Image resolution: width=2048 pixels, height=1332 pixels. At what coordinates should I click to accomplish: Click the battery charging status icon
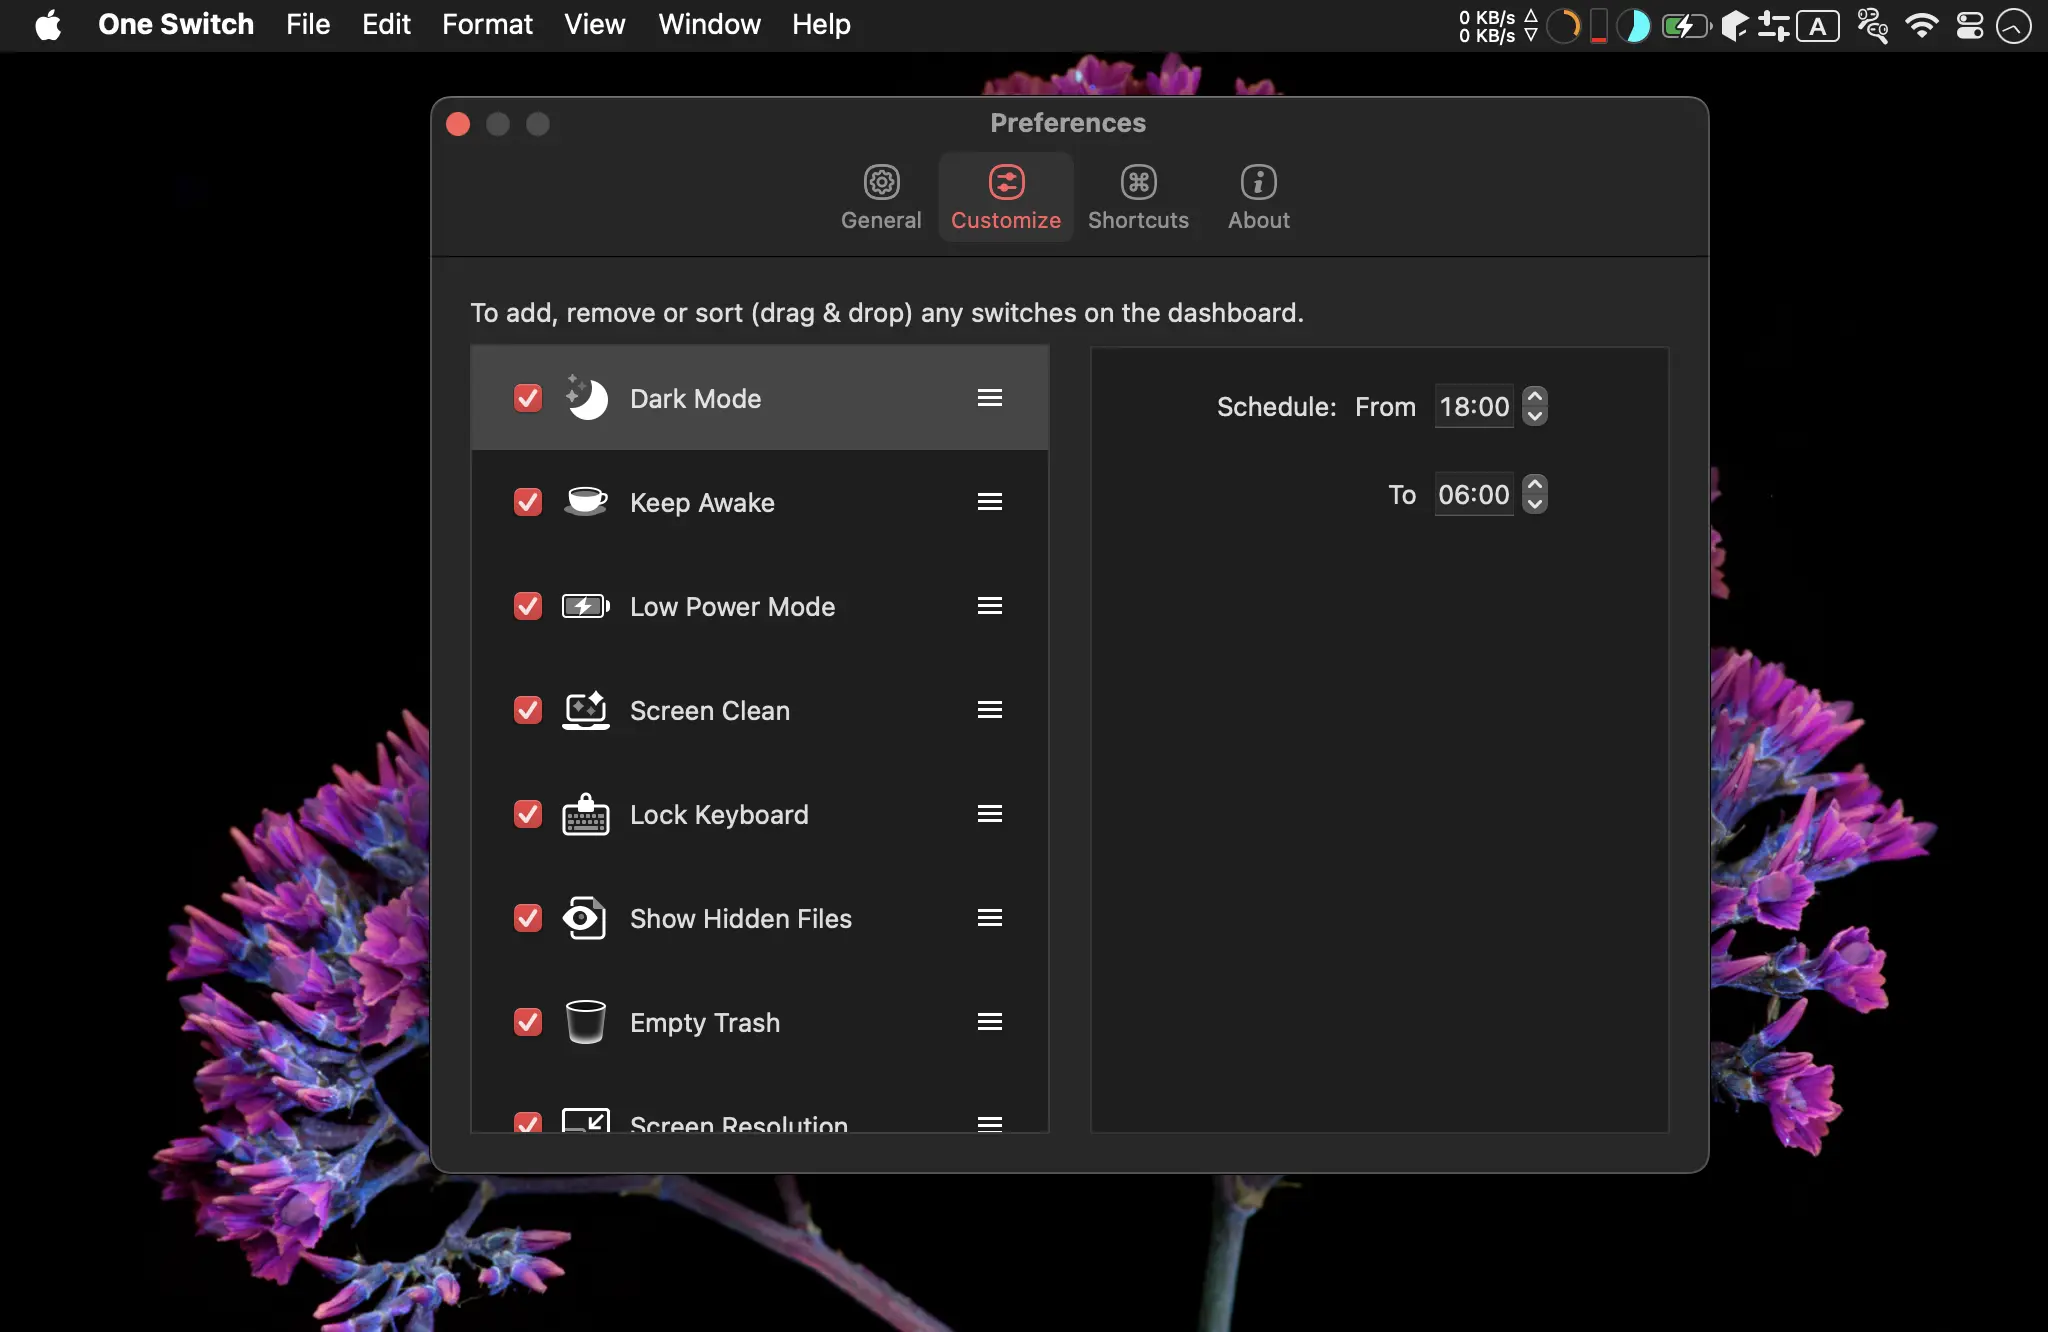1686,26
